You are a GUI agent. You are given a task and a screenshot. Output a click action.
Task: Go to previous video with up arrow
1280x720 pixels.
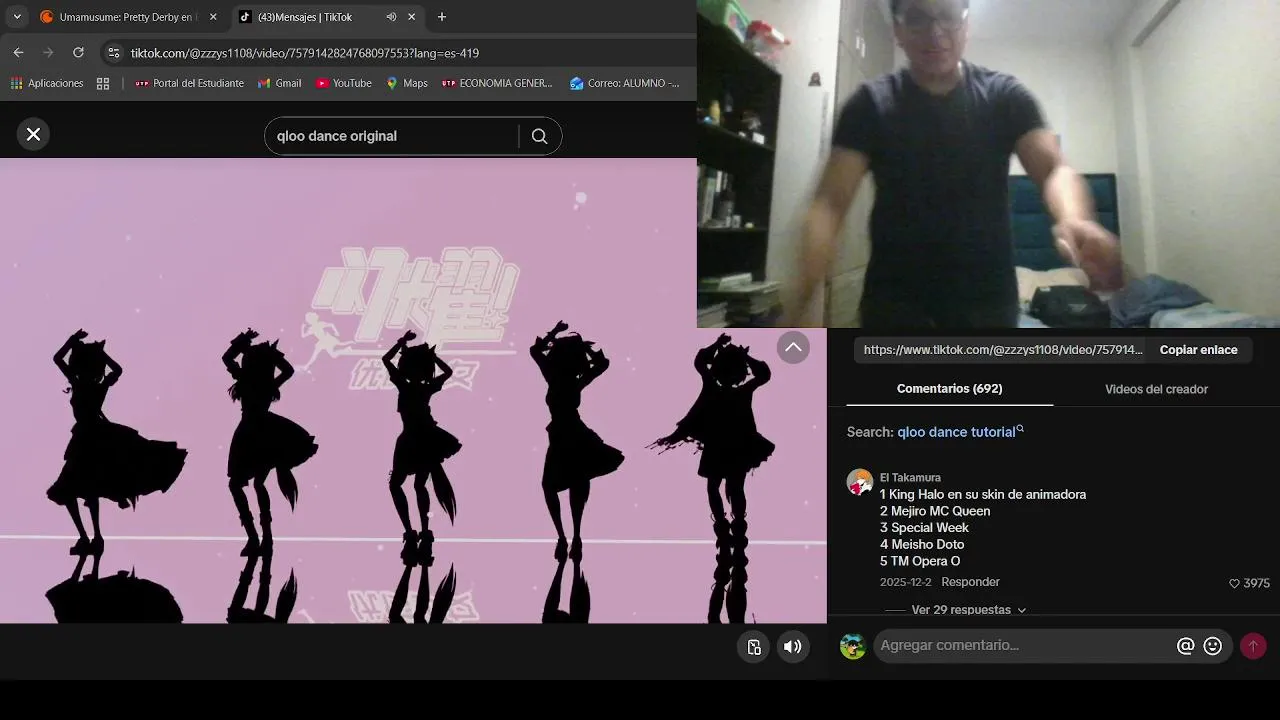click(793, 348)
